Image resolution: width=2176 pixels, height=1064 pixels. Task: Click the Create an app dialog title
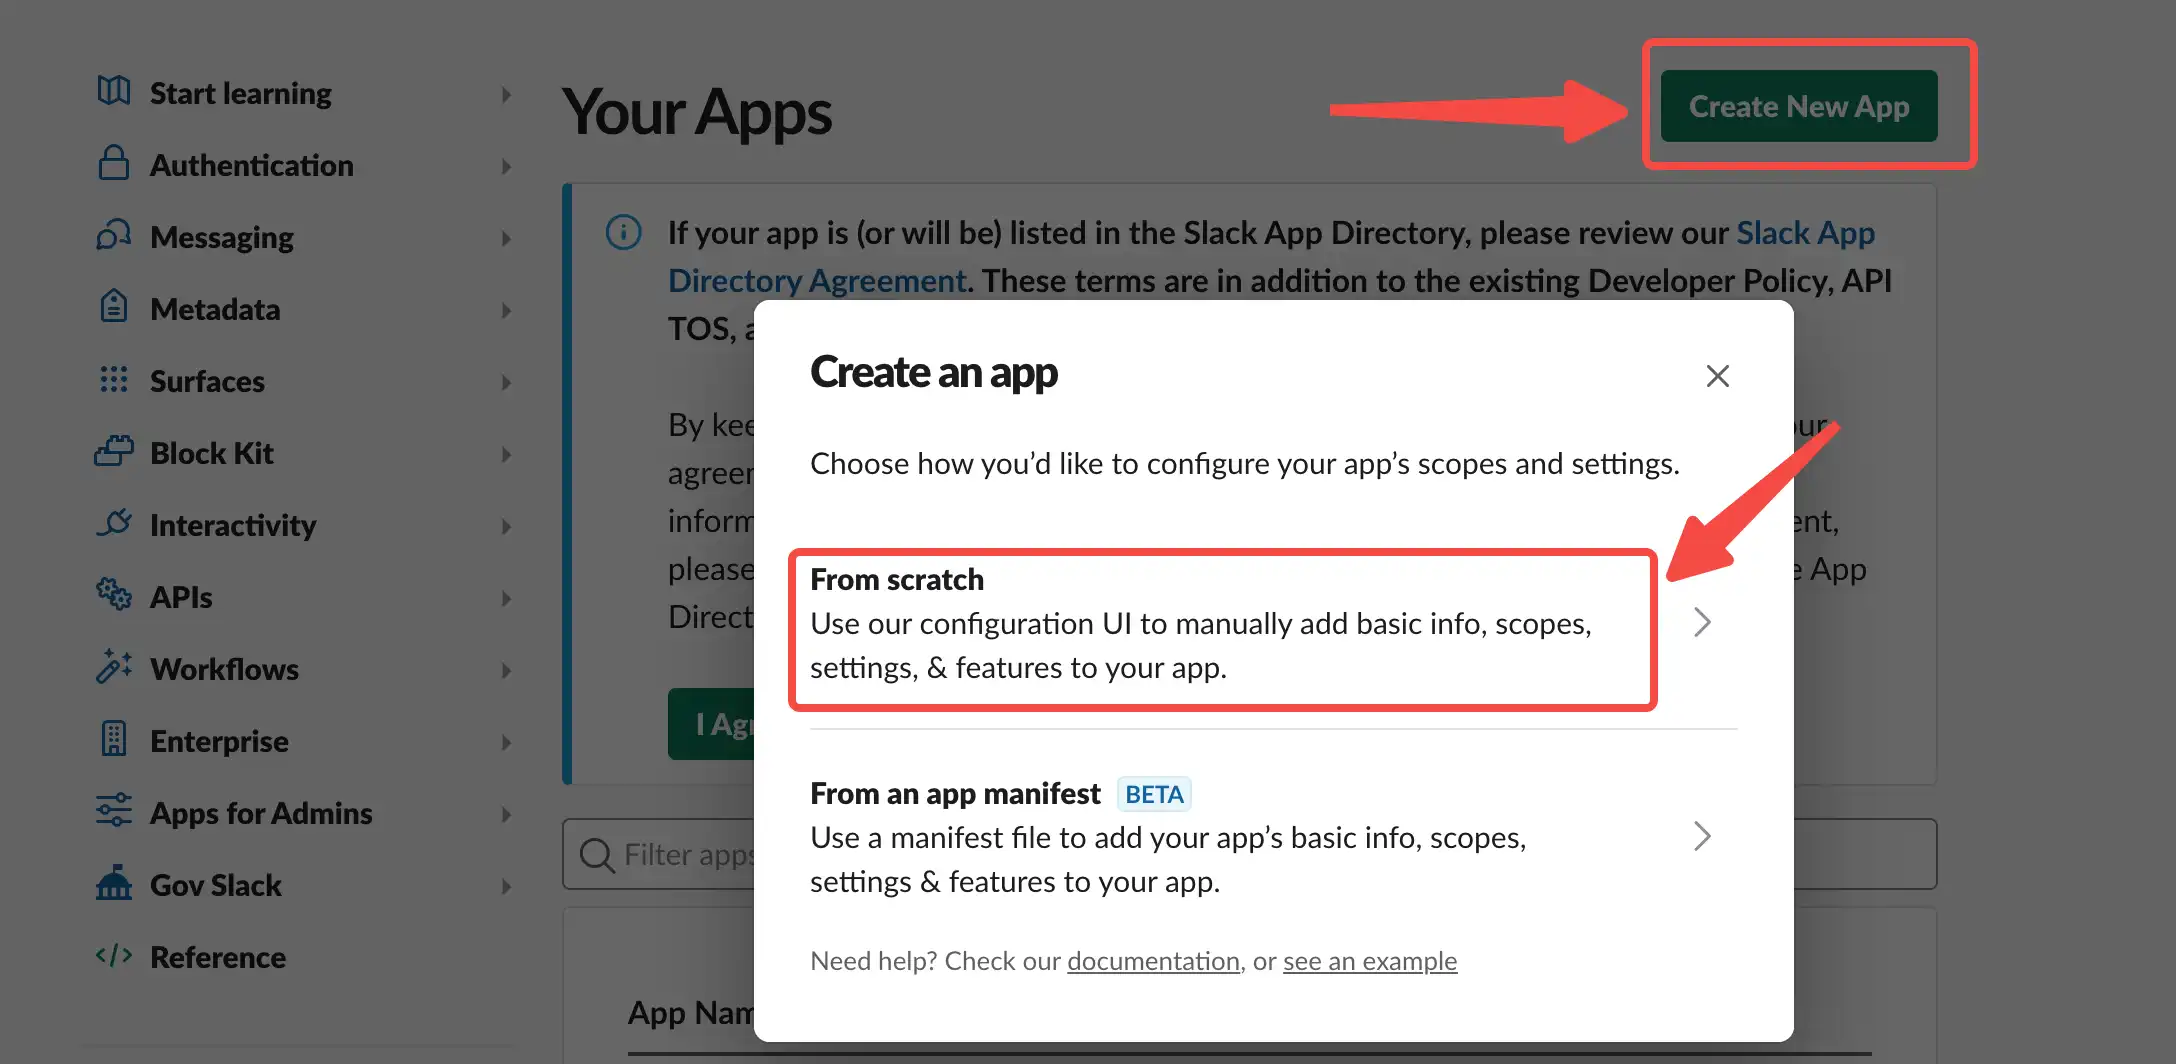[934, 372]
